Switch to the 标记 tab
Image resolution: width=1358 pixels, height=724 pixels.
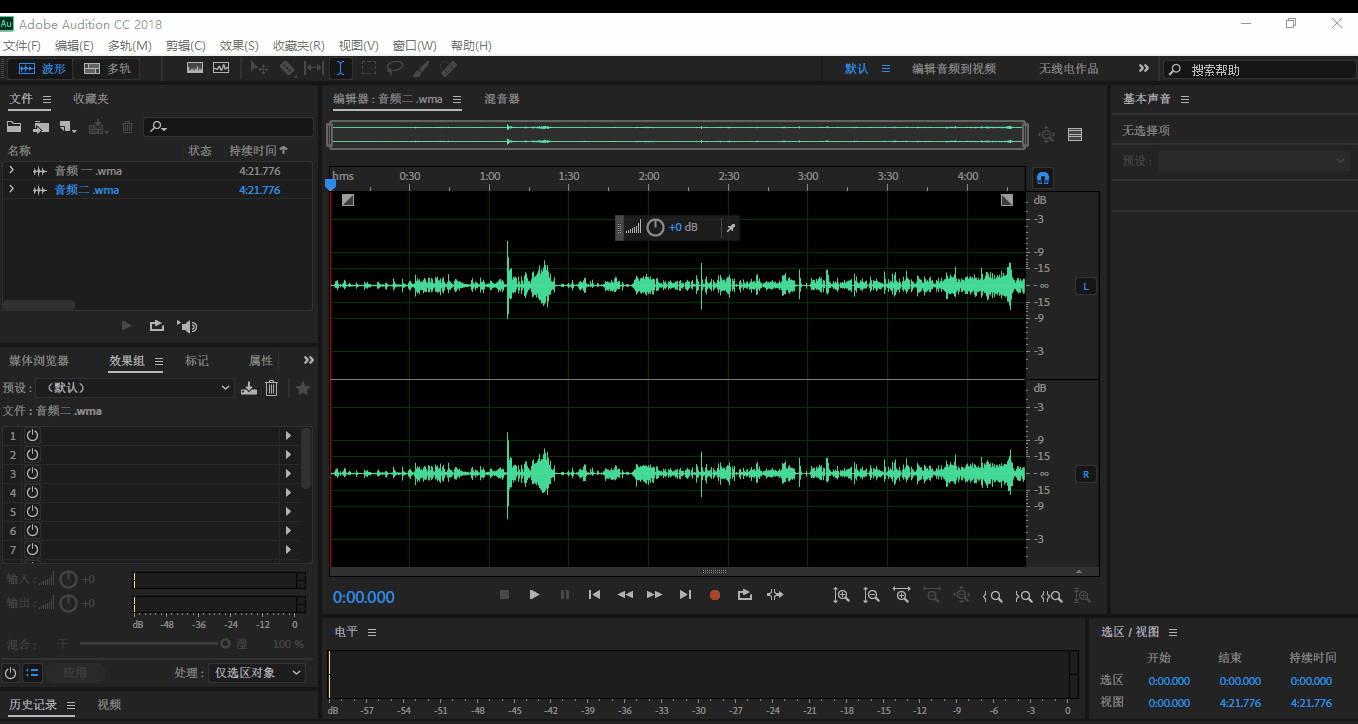197,360
